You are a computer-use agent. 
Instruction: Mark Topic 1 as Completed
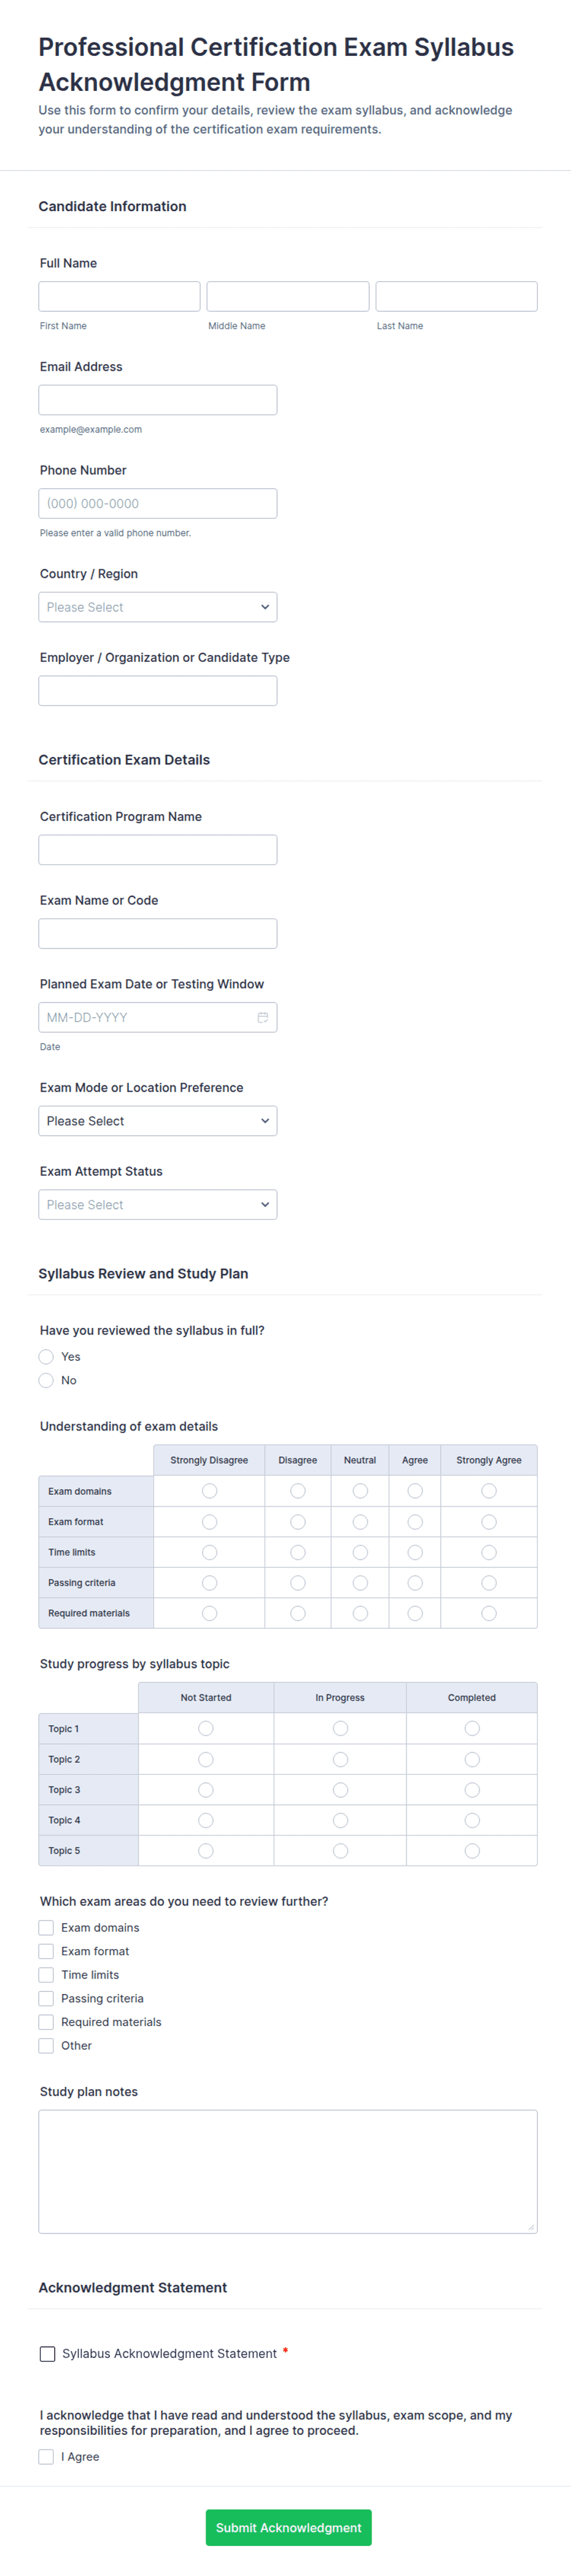tap(472, 1729)
